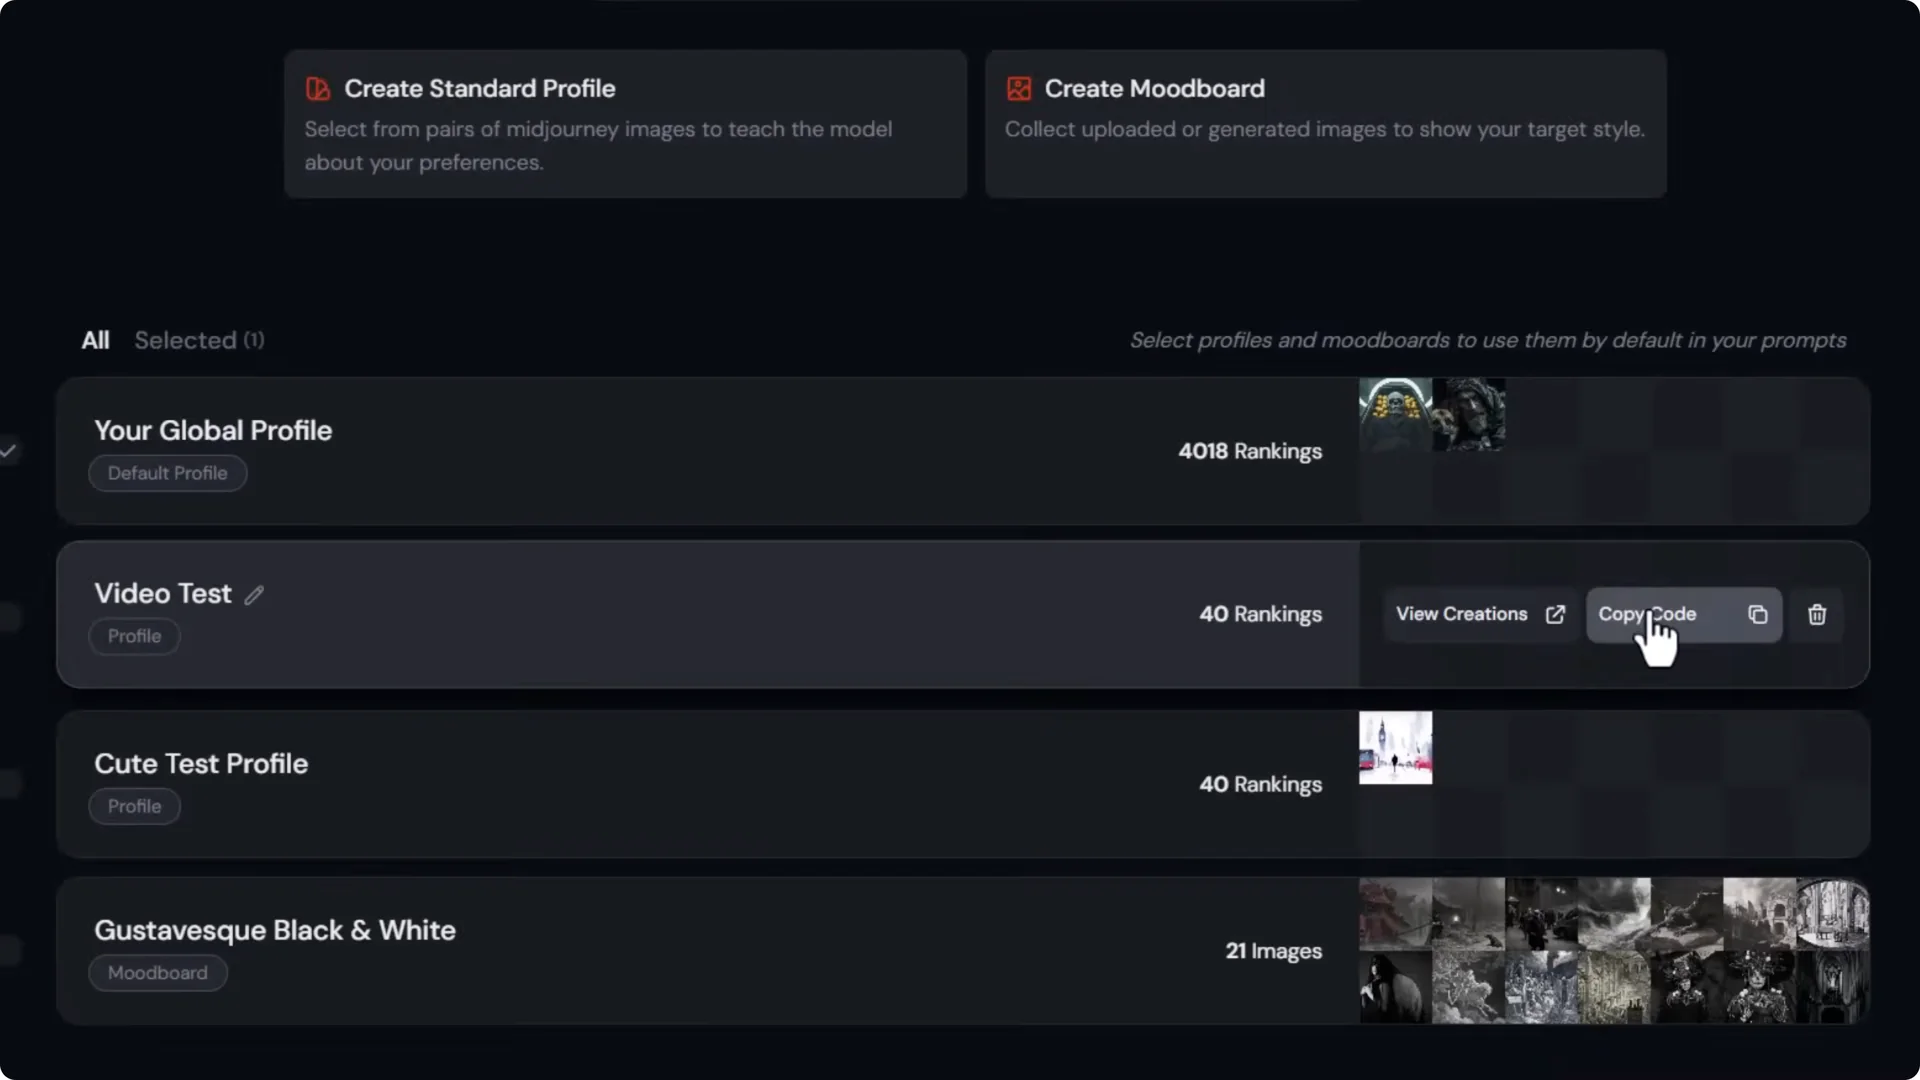The width and height of the screenshot is (1920, 1080).
Task: Click the red profile icon on Create Standard Profile
Action: pyautogui.click(x=317, y=89)
